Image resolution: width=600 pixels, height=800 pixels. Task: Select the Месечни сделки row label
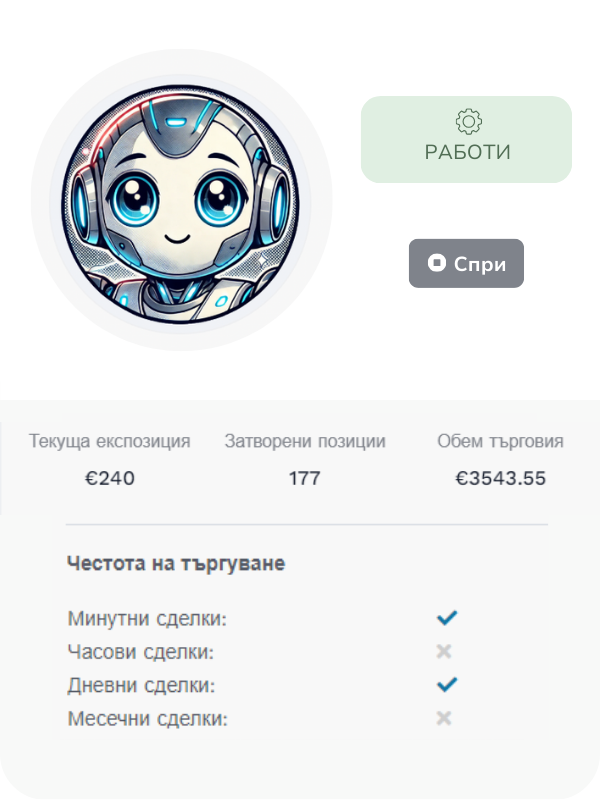(148, 718)
